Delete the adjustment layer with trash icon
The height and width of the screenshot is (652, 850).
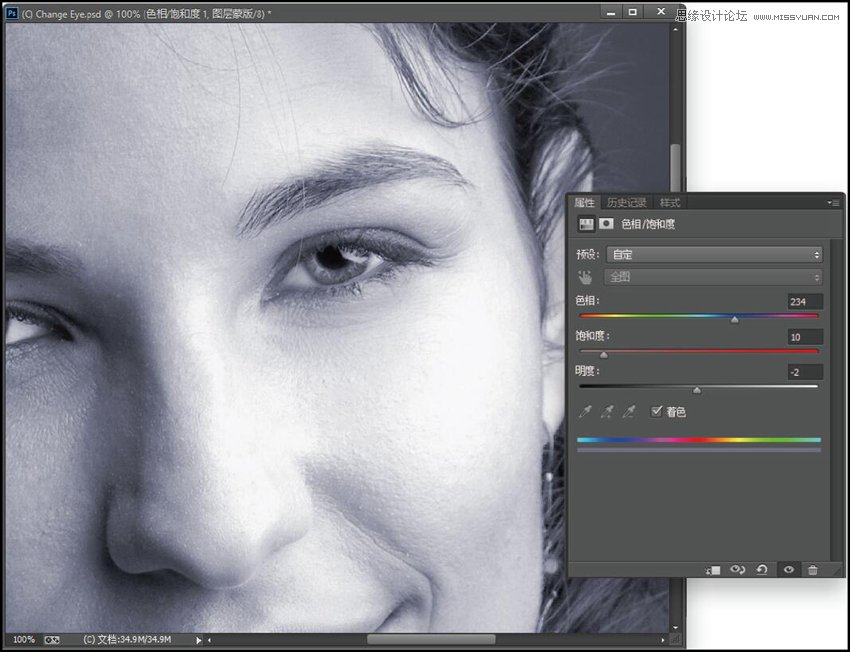coord(812,569)
